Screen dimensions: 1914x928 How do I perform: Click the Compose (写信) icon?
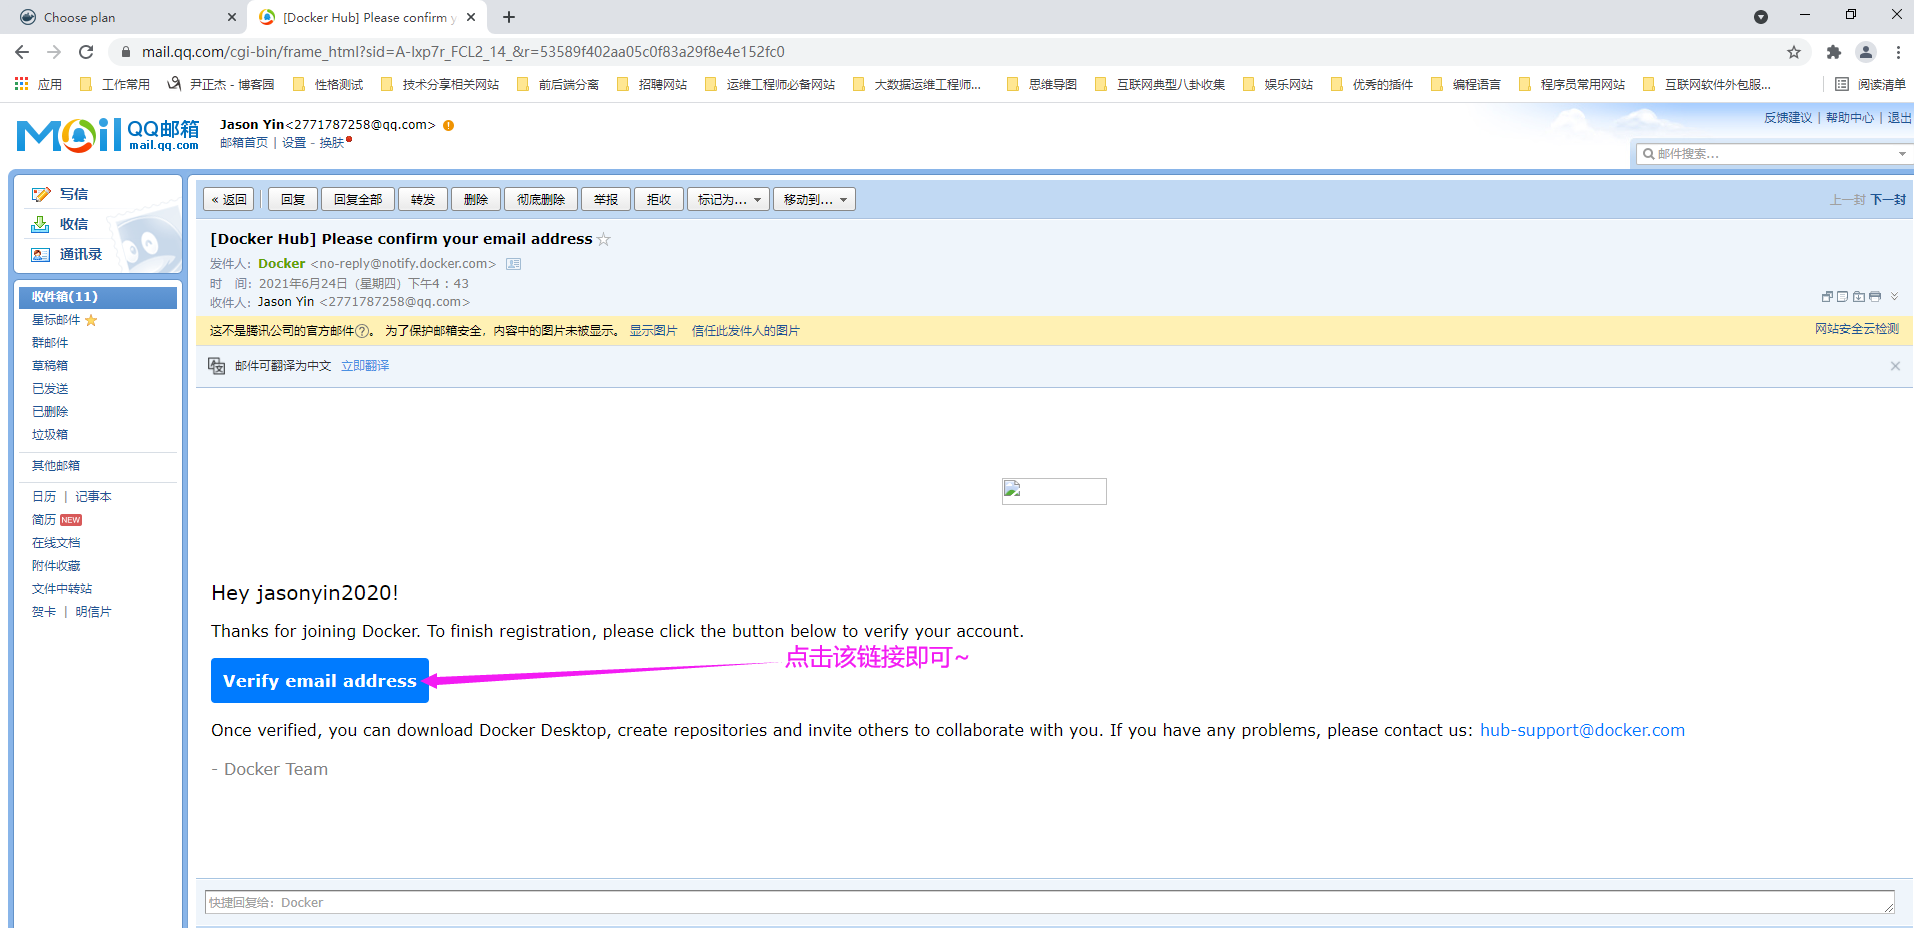[41, 194]
